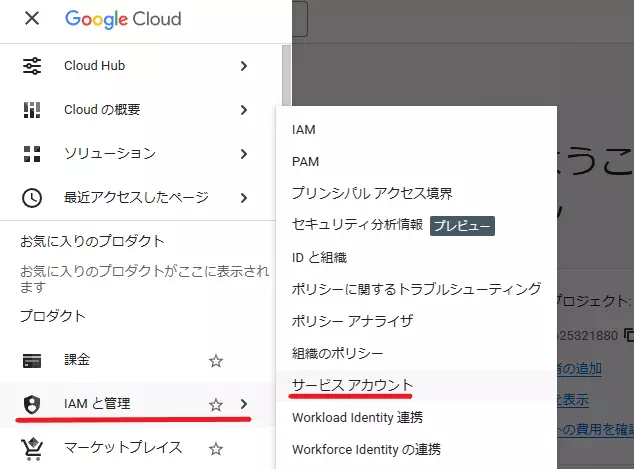Open ソリューション menu item
The width and height of the screenshot is (634, 469).
point(137,154)
